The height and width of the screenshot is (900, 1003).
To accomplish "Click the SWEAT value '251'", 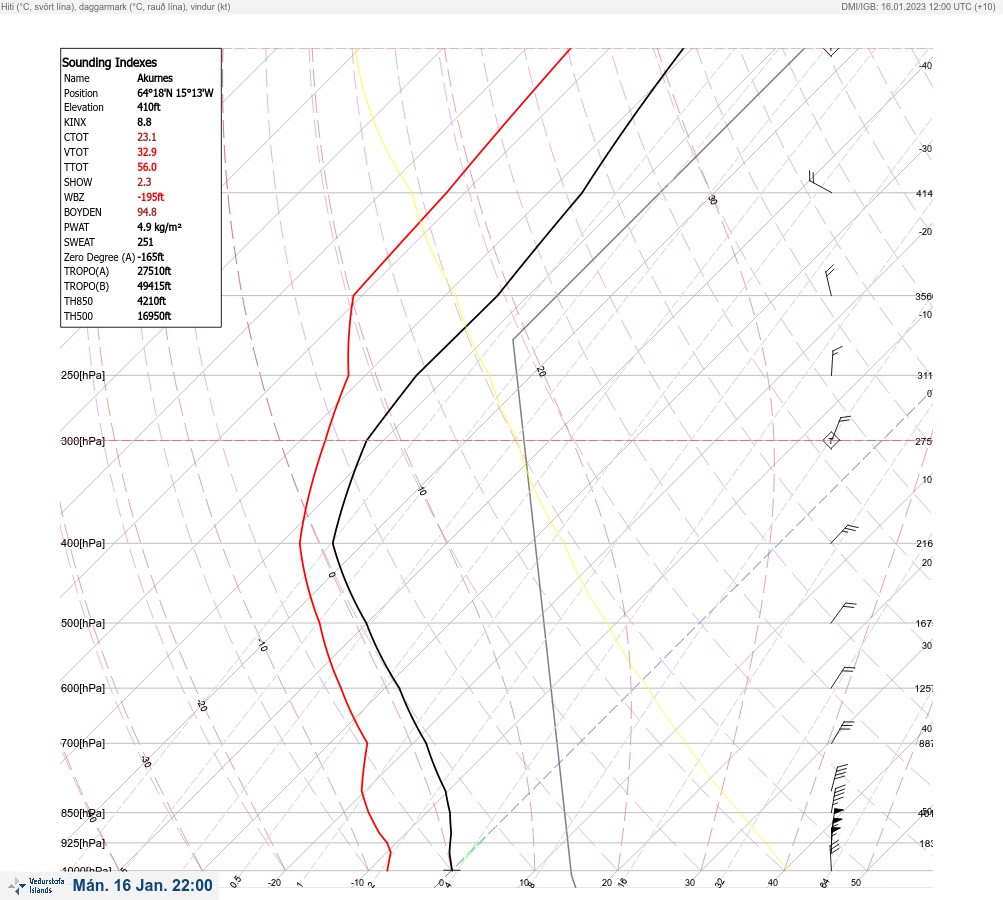I will click(x=145, y=242).
